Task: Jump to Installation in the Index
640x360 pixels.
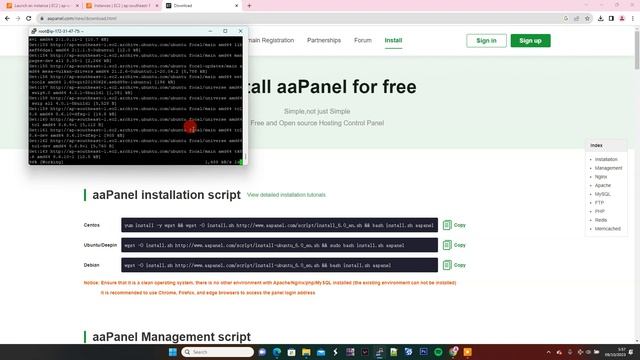Action: [606, 160]
